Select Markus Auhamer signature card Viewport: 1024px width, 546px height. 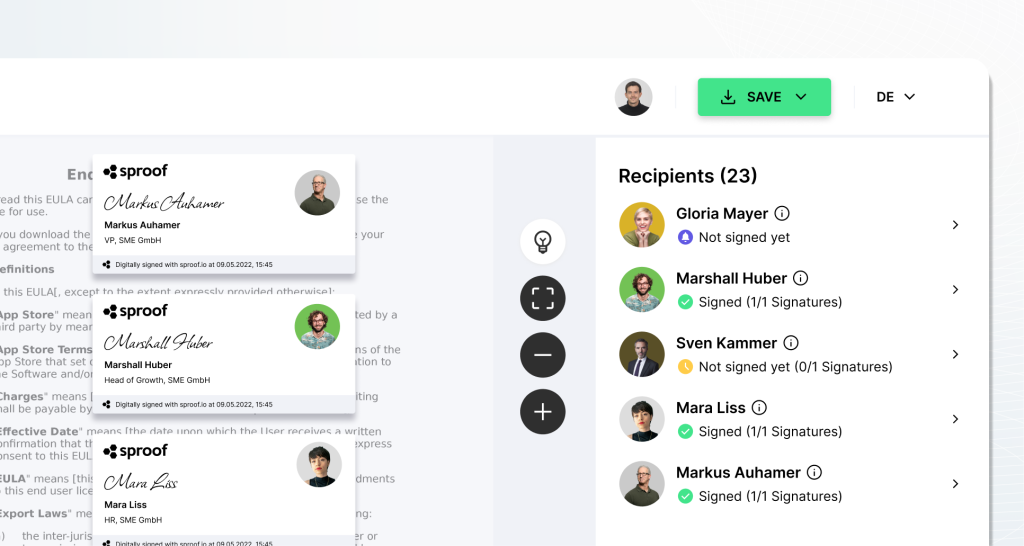pyautogui.click(x=224, y=214)
